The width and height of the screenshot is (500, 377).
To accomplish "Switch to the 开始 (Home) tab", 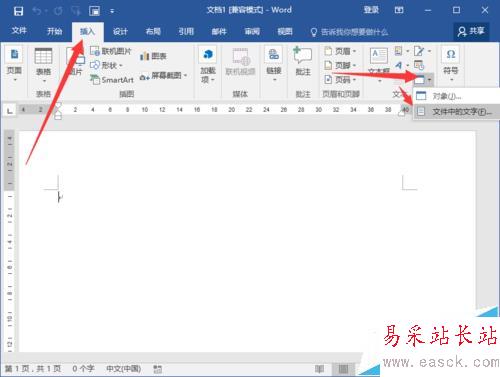I will (54, 31).
